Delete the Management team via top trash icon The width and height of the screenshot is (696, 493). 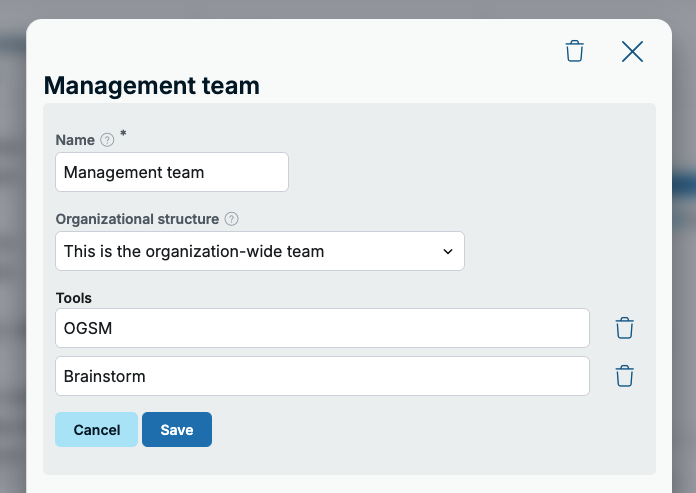tap(574, 51)
